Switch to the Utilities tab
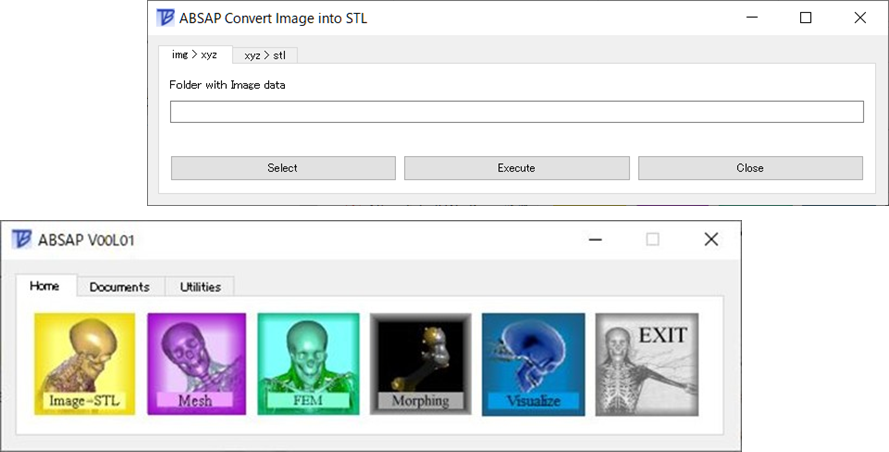The image size is (889, 452). pos(200,287)
